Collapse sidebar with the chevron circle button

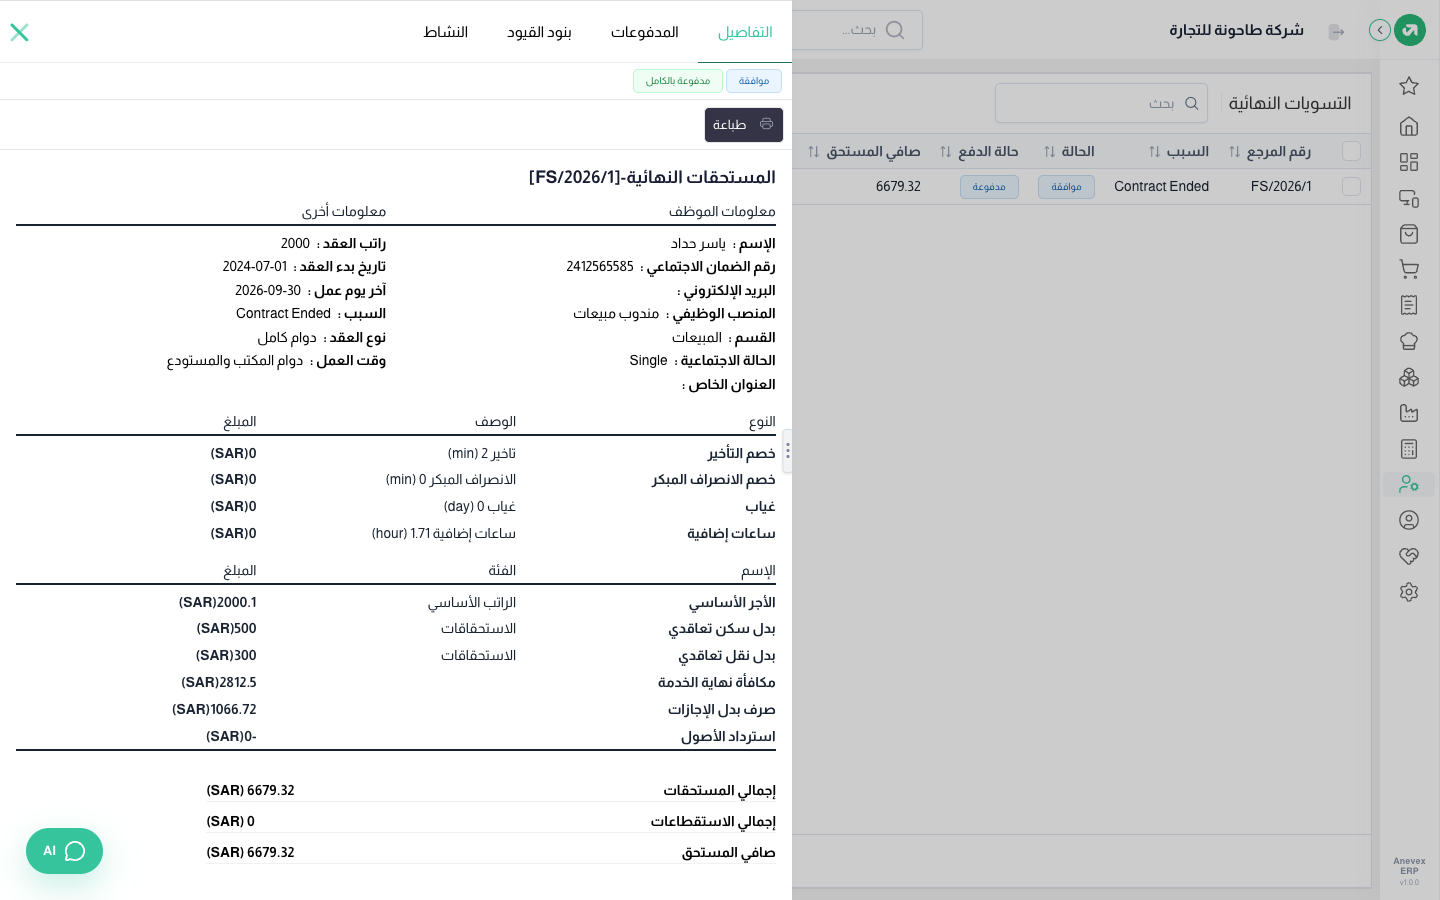[x=1380, y=30]
